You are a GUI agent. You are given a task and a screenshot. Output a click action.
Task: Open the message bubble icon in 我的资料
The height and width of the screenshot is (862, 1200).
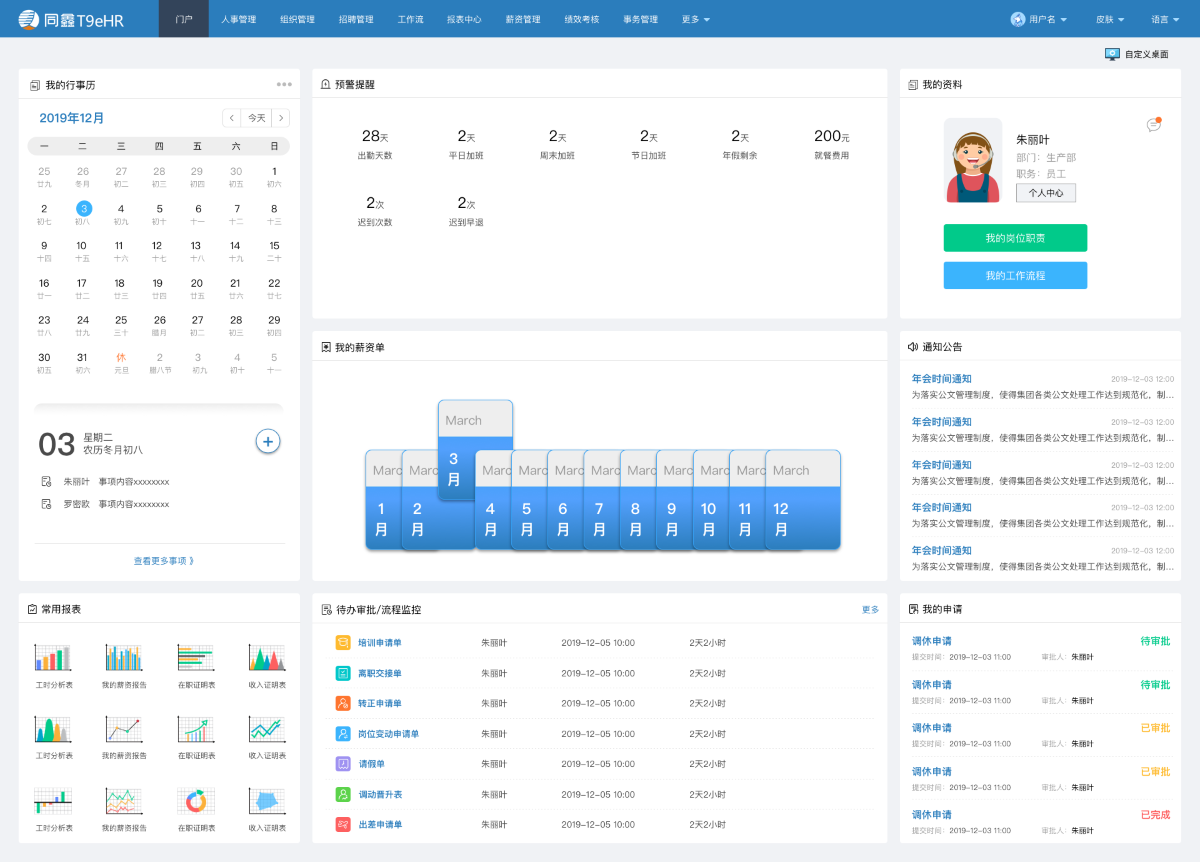tap(1153, 125)
